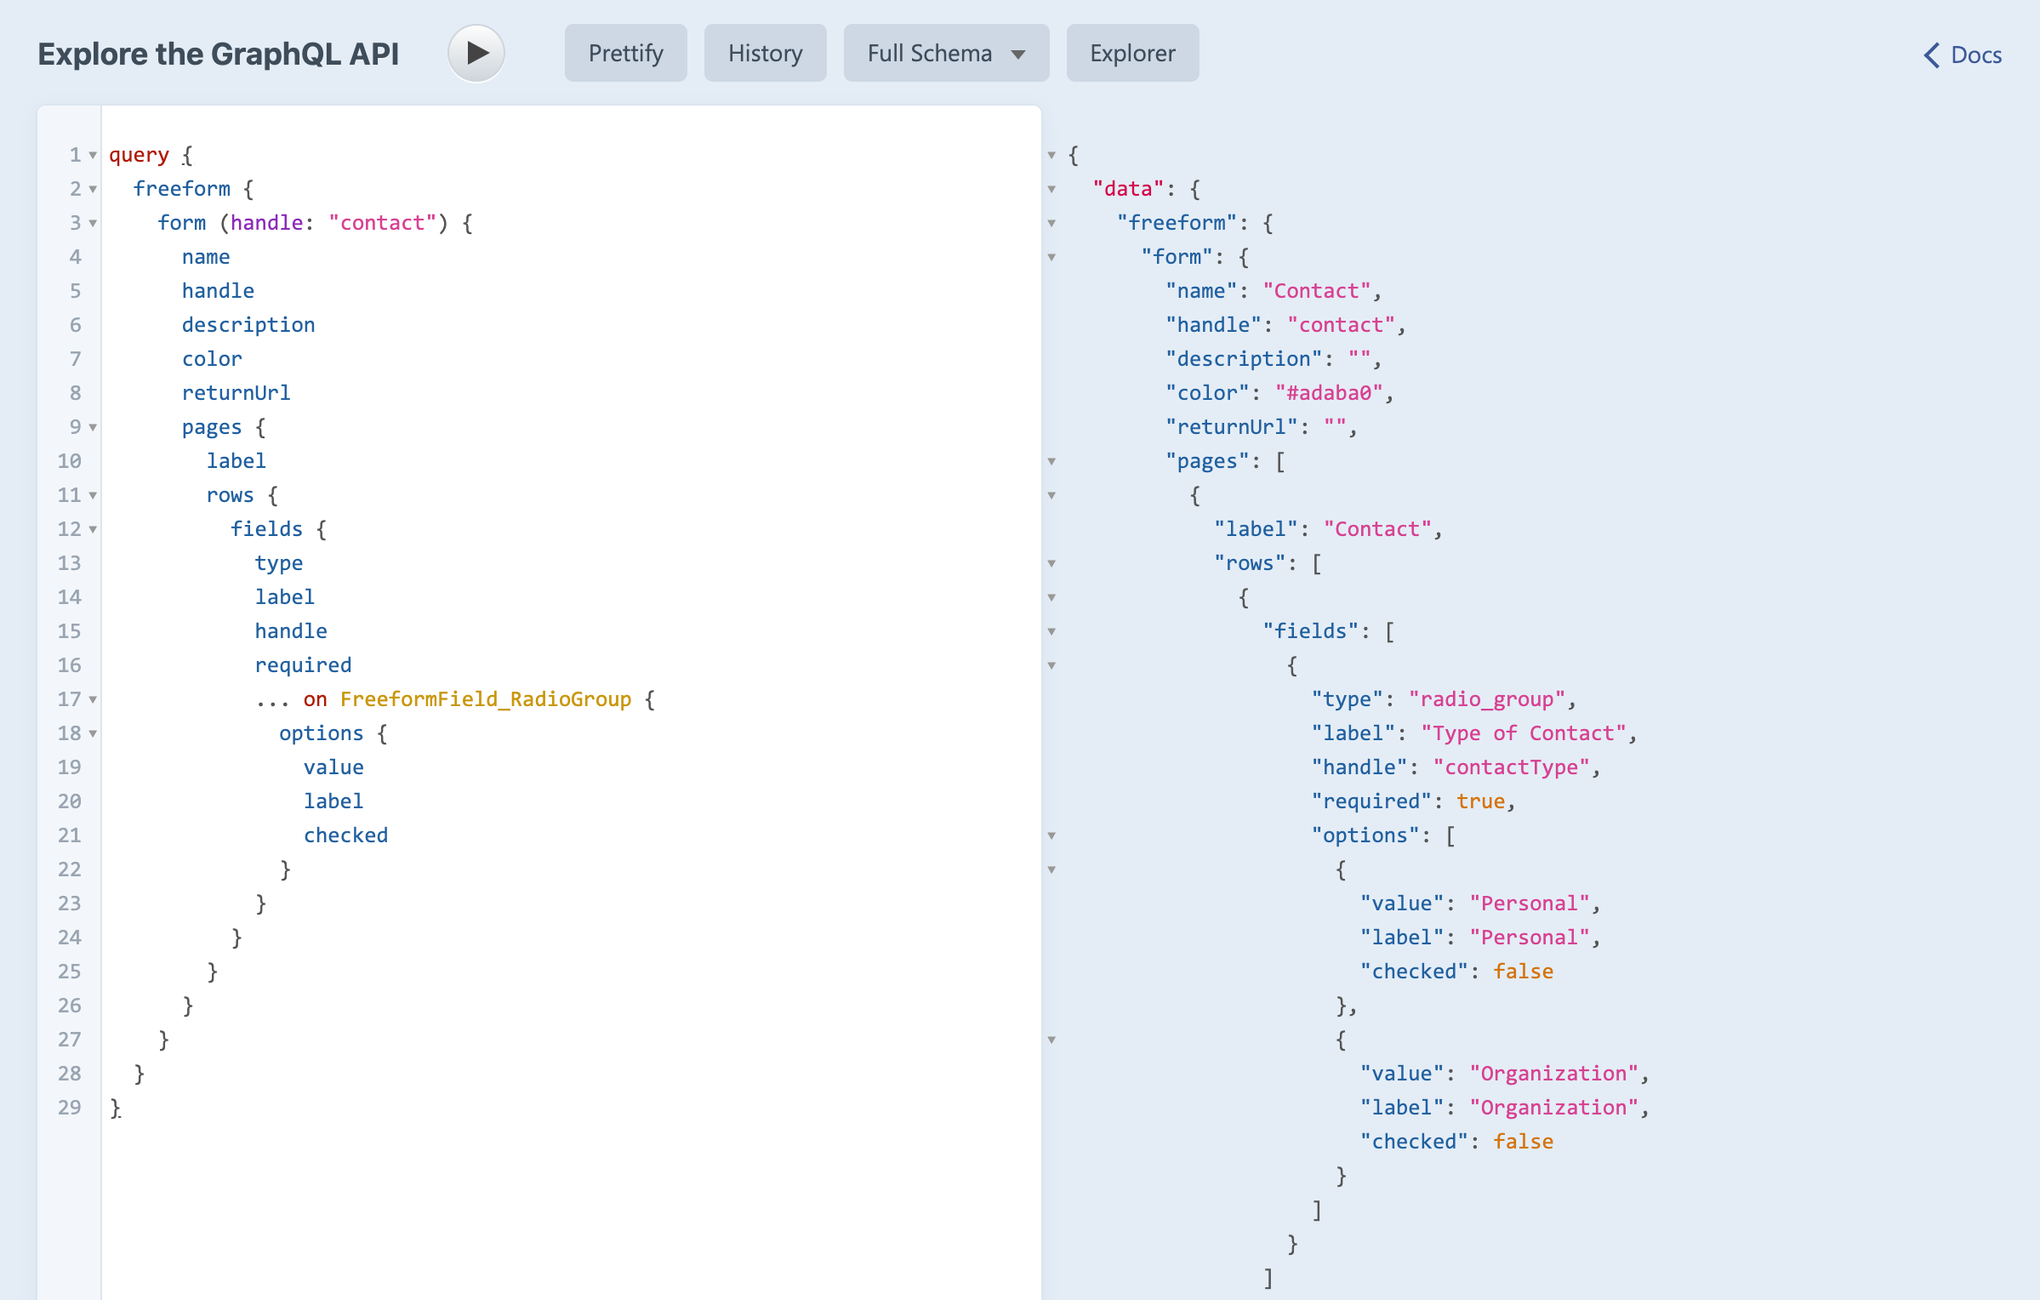Run the GraphQL query with play button
Viewport: 2040px width, 1300px height.
pos(476,53)
